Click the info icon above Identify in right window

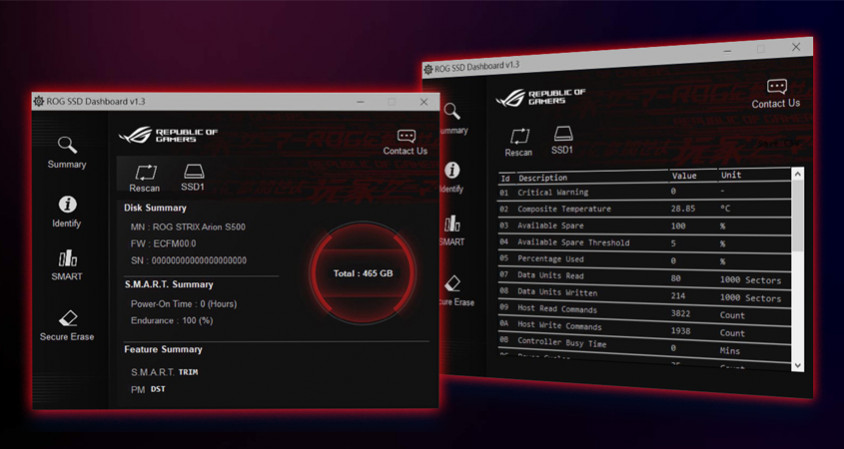coord(453,171)
